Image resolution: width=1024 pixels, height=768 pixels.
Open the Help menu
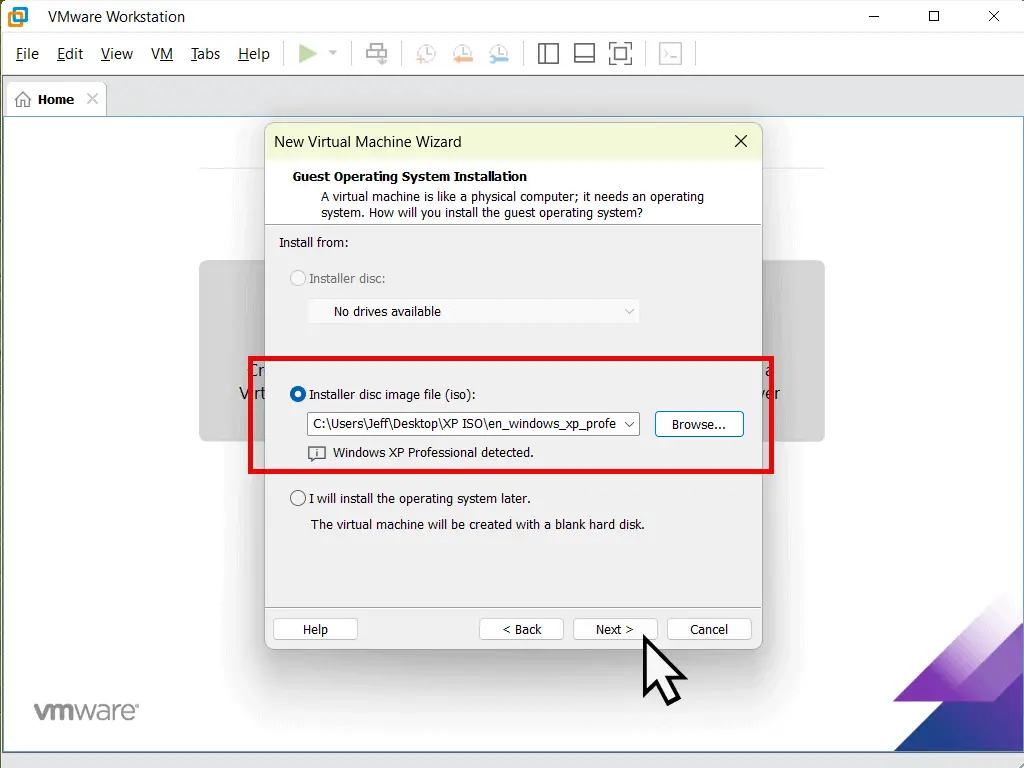pyautogui.click(x=253, y=54)
